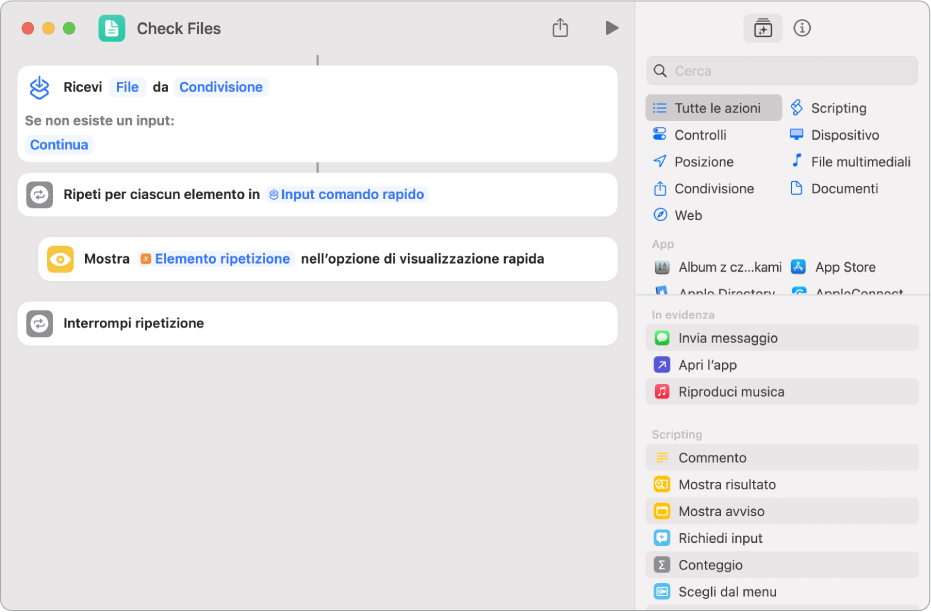This screenshot has width=931, height=612.
Task: Add the Commento action
Action: click(782, 458)
